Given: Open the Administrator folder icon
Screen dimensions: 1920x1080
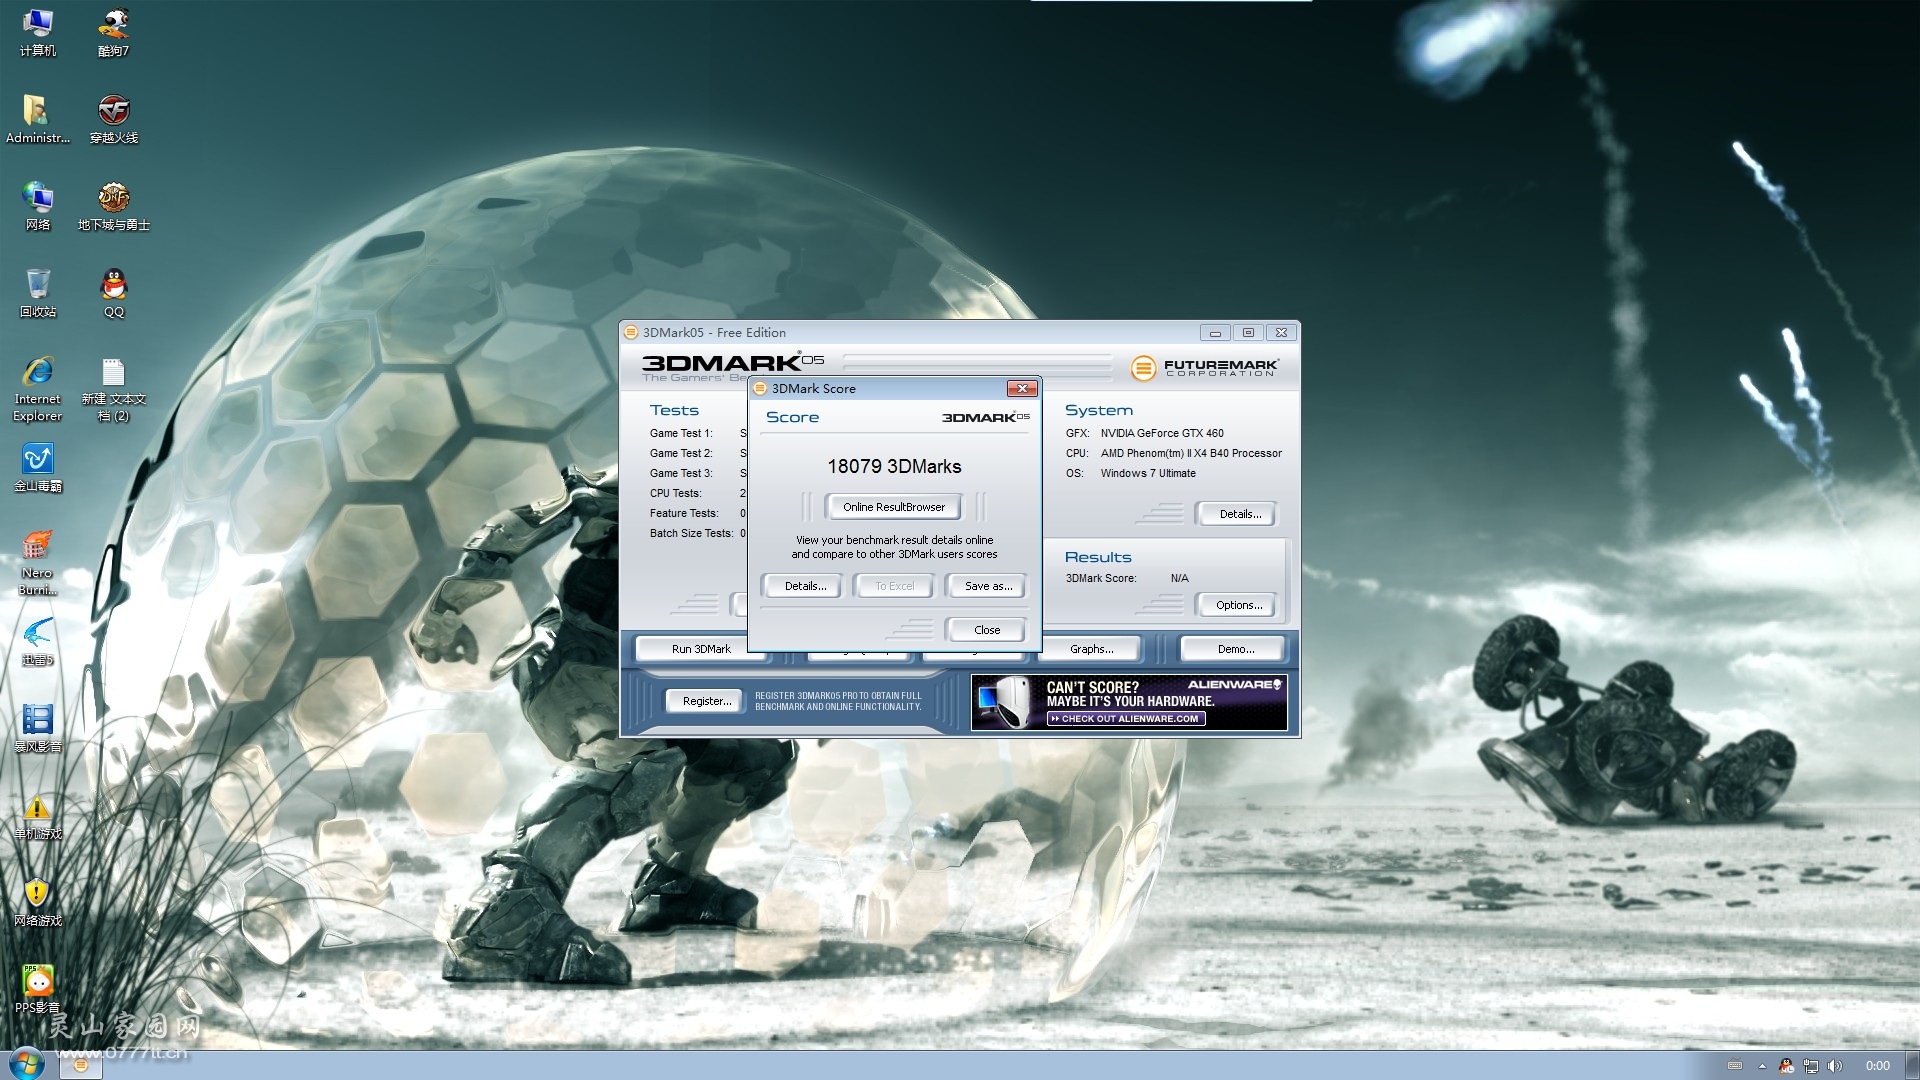Looking at the screenshot, I should pyautogui.click(x=38, y=119).
